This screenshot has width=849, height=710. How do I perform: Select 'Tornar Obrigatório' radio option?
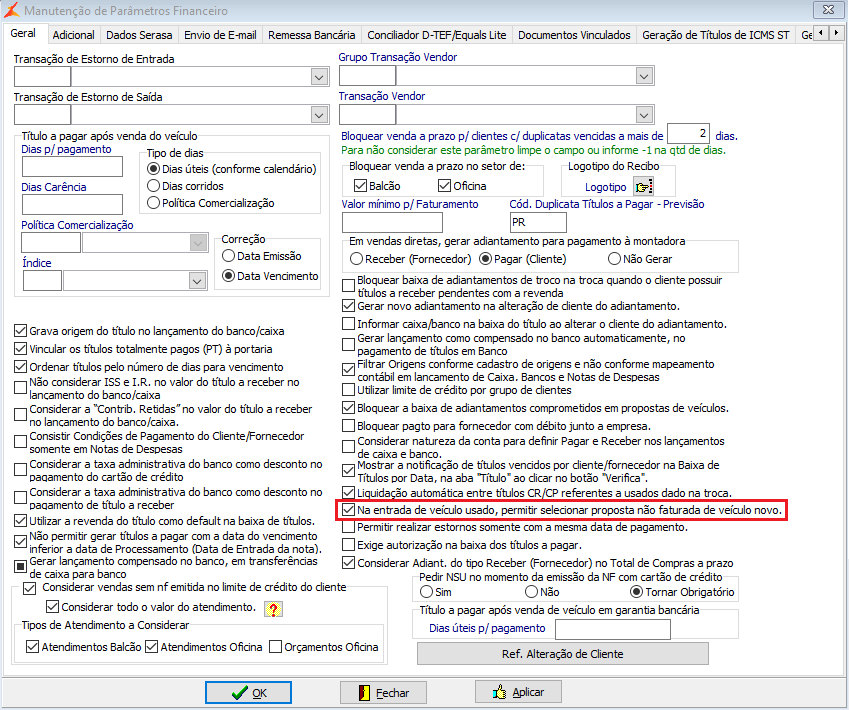[637, 592]
